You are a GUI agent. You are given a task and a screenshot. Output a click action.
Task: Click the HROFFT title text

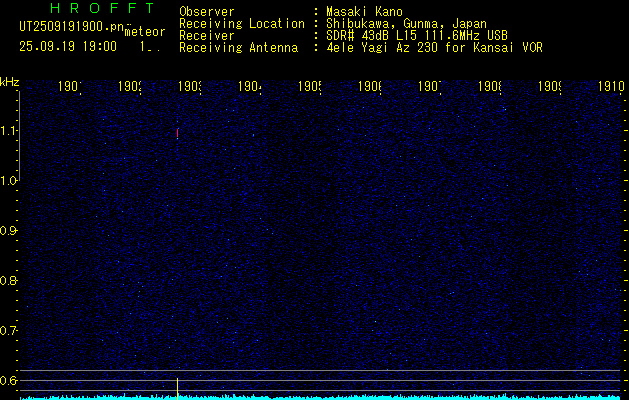tap(89, 9)
